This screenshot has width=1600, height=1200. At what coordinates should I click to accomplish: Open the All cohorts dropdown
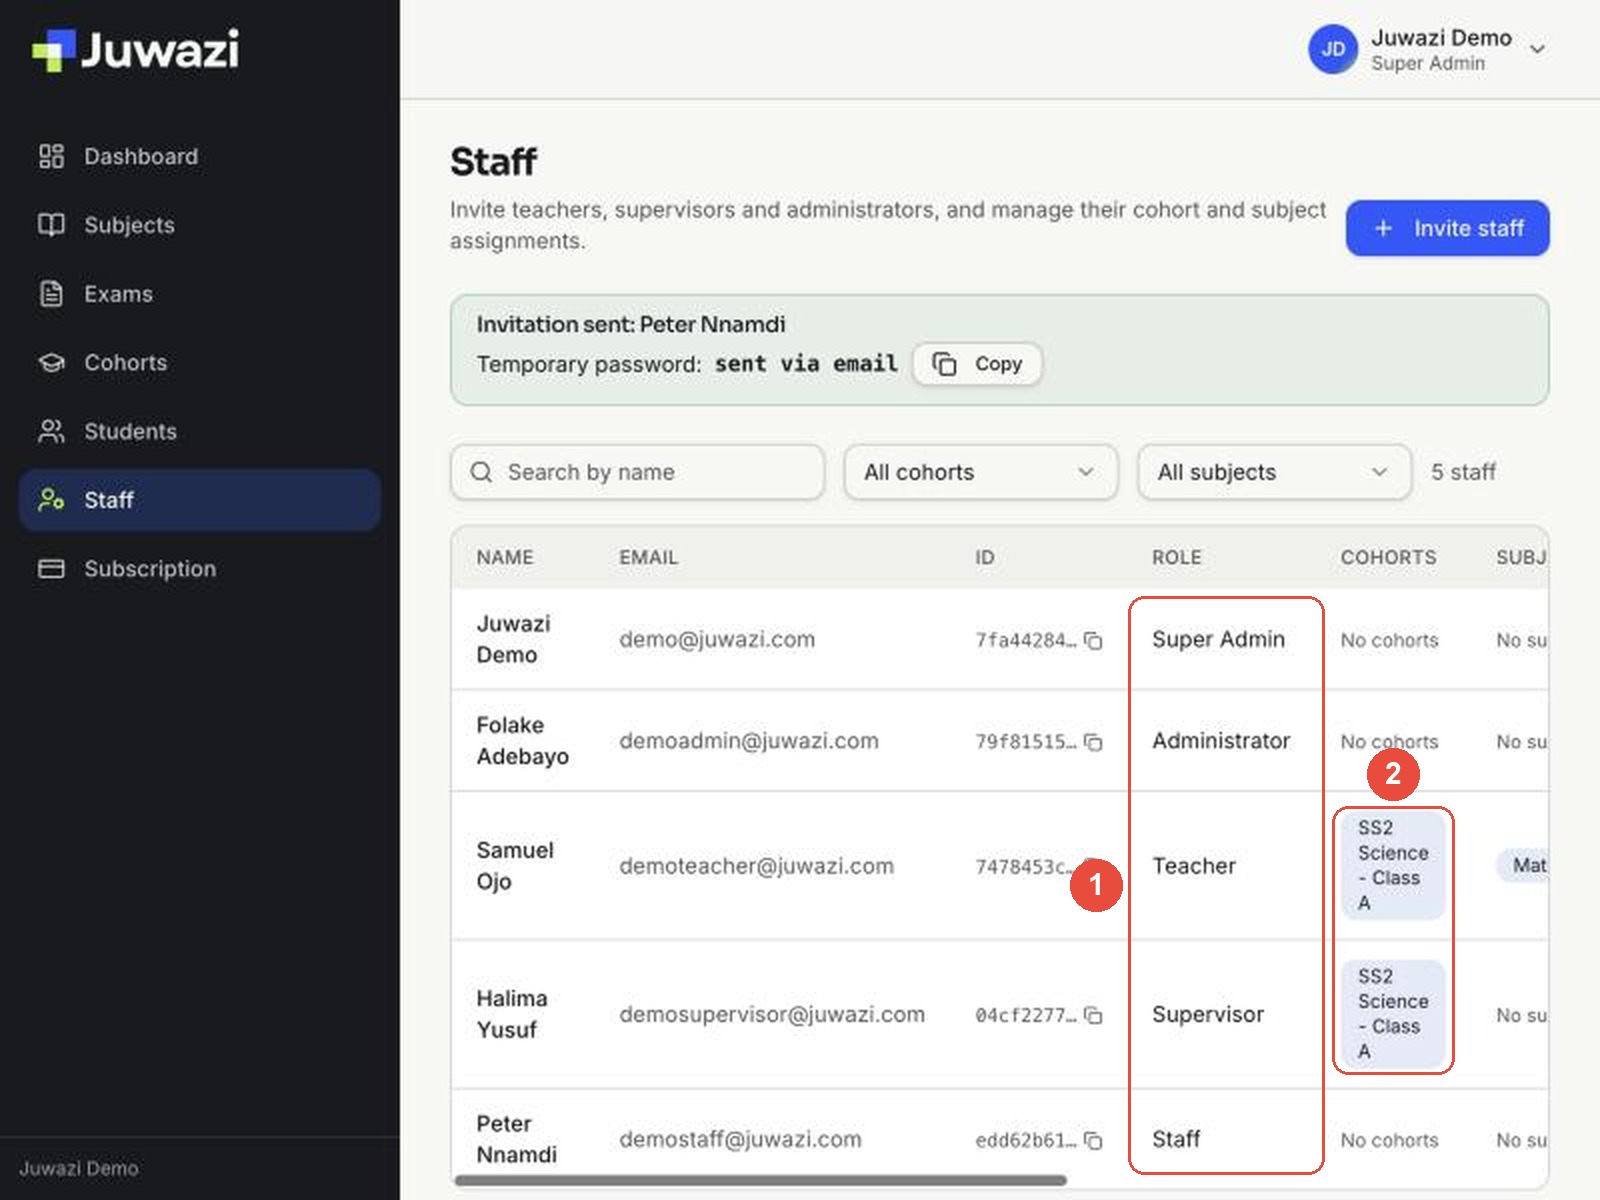(980, 472)
